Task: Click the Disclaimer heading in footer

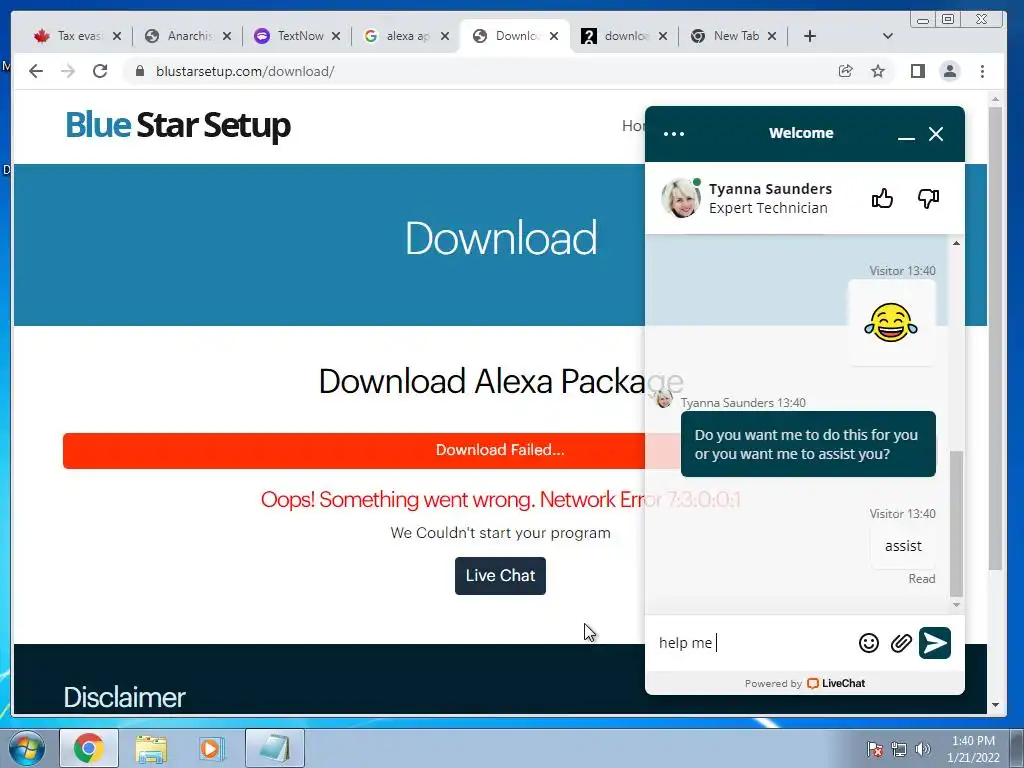Action: pos(124,697)
